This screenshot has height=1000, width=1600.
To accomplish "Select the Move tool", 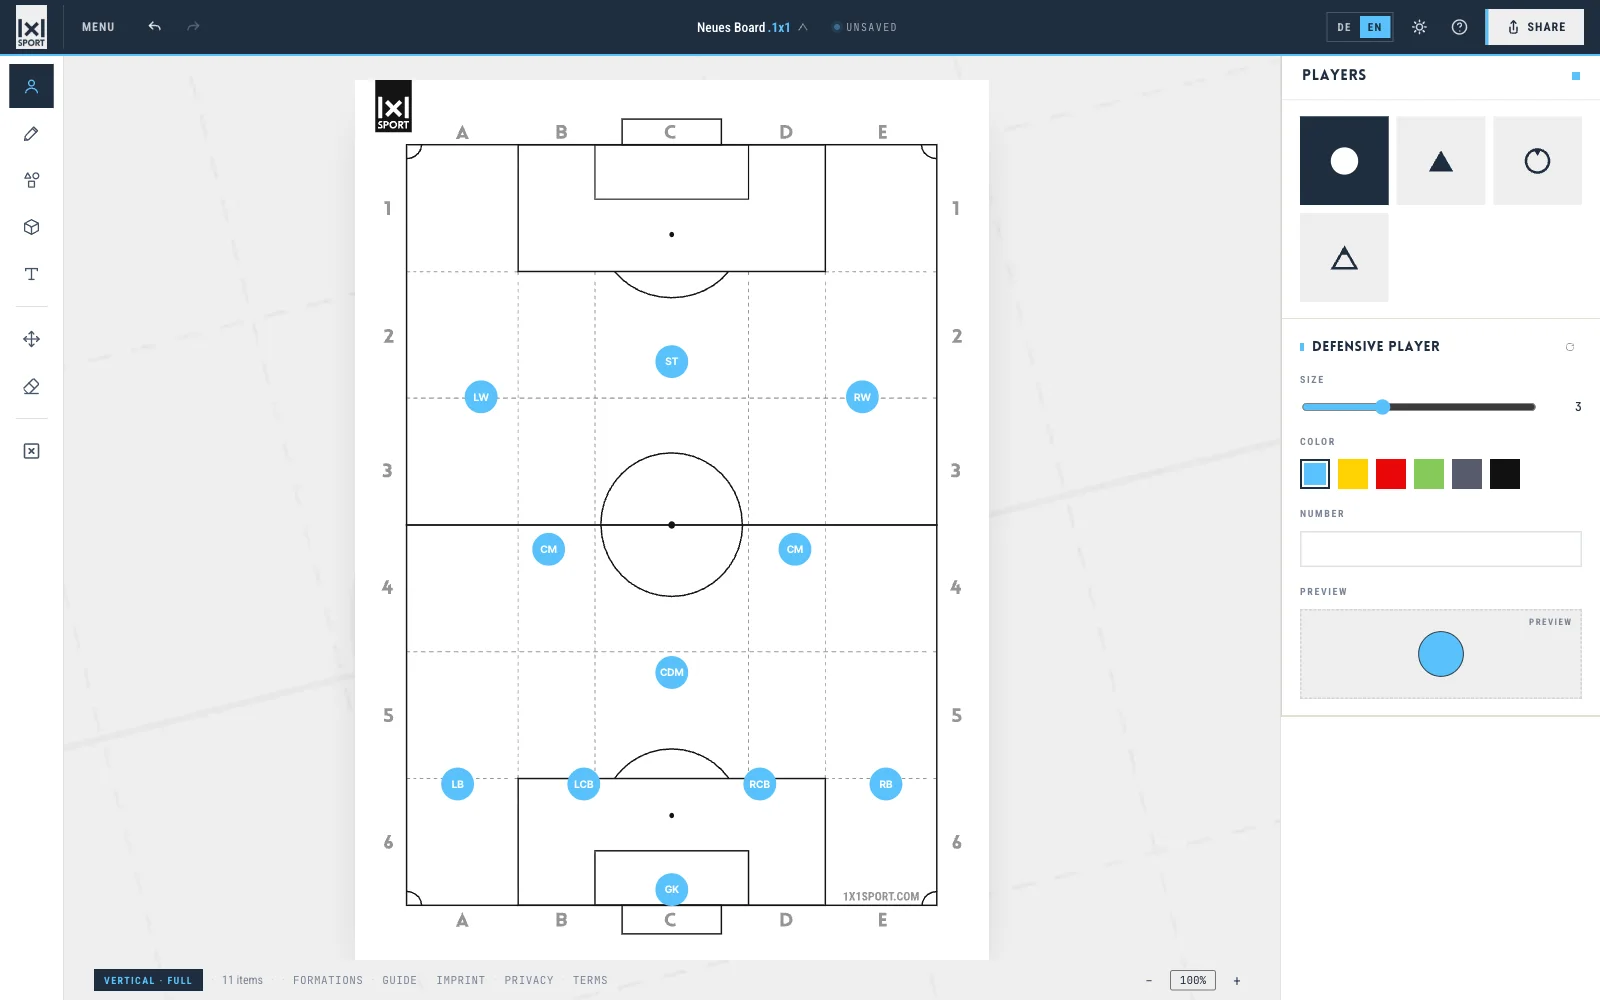I will point(31,339).
